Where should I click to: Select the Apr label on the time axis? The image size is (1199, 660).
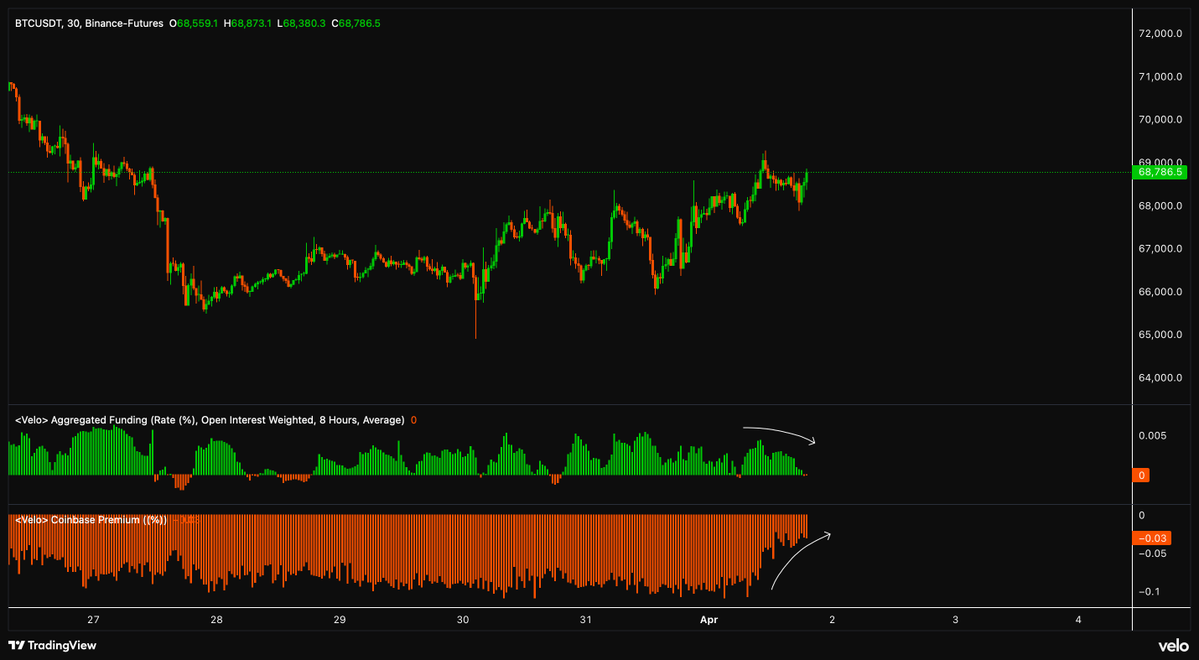click(709, 620)
